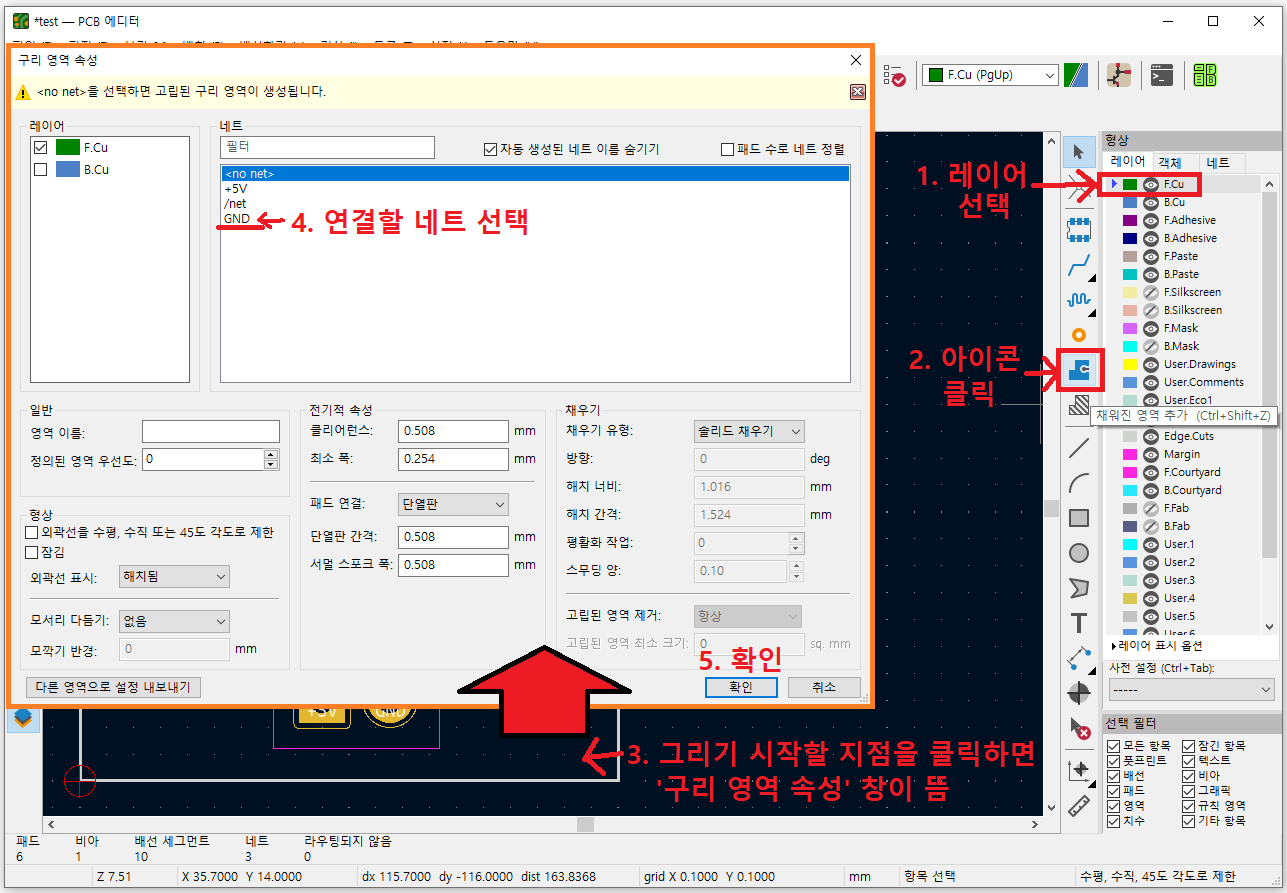Screen dimensions: 1287x893
Task: Select the Add dimension tool
Action: click(1078, 658)
